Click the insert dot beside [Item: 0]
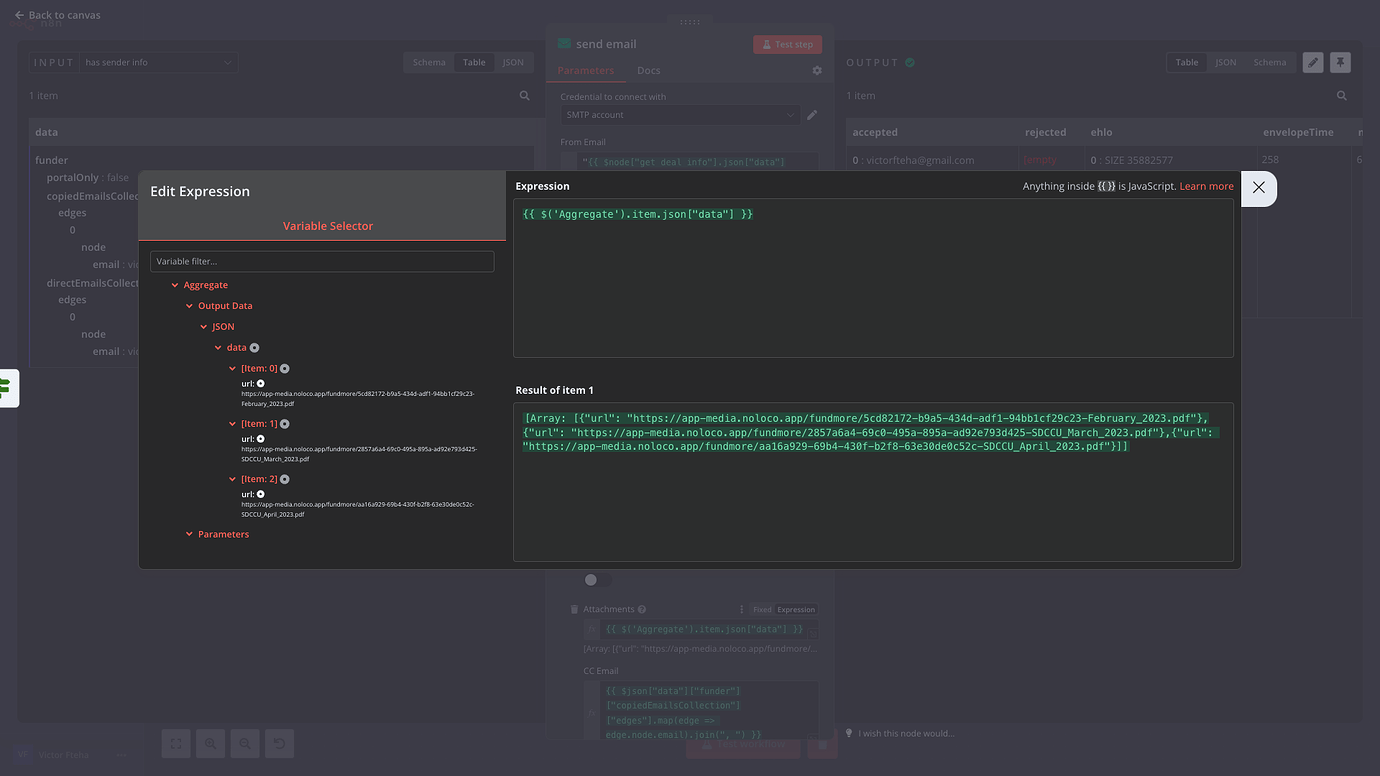 point(285,369)
